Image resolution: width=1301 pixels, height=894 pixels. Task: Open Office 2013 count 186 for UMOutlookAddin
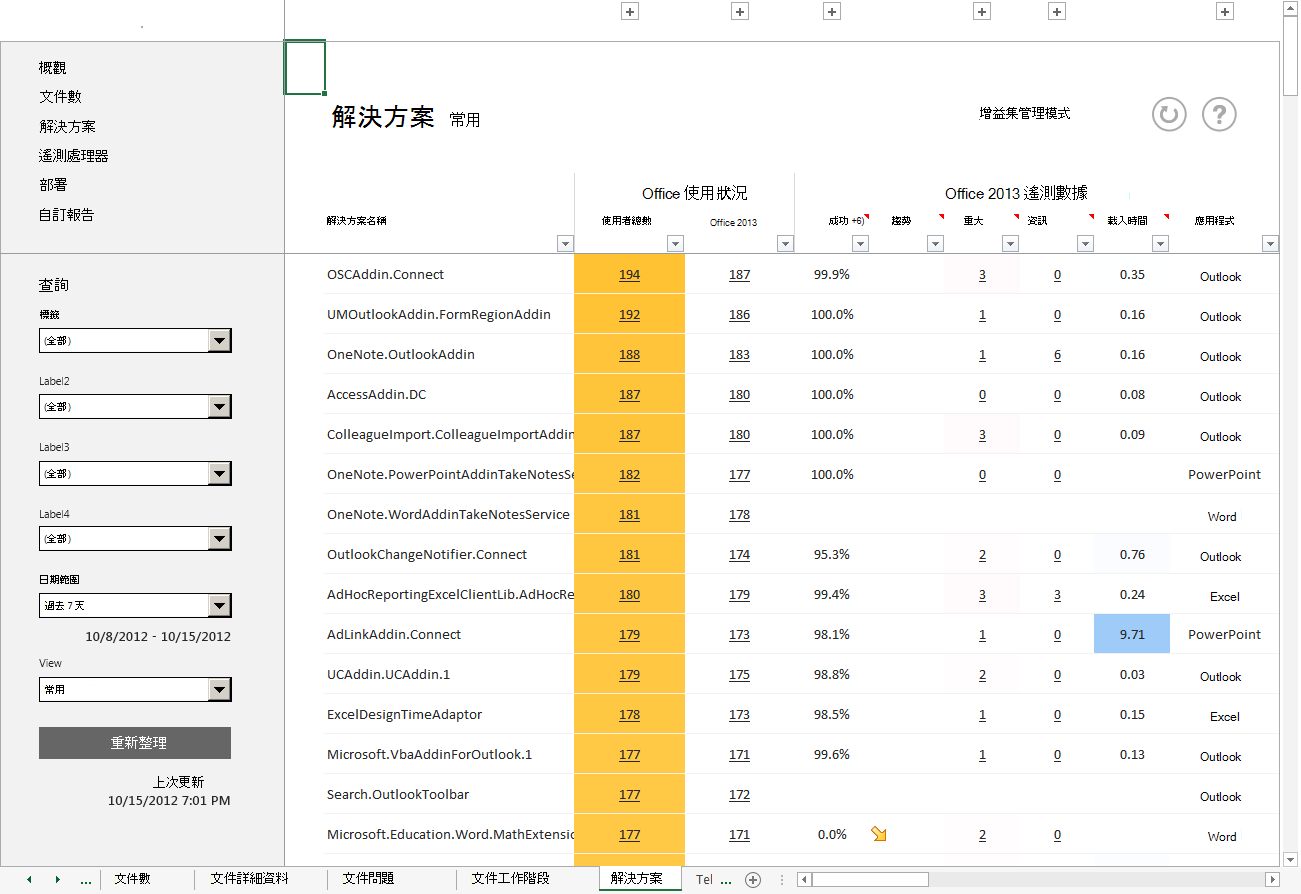[739, 315]
